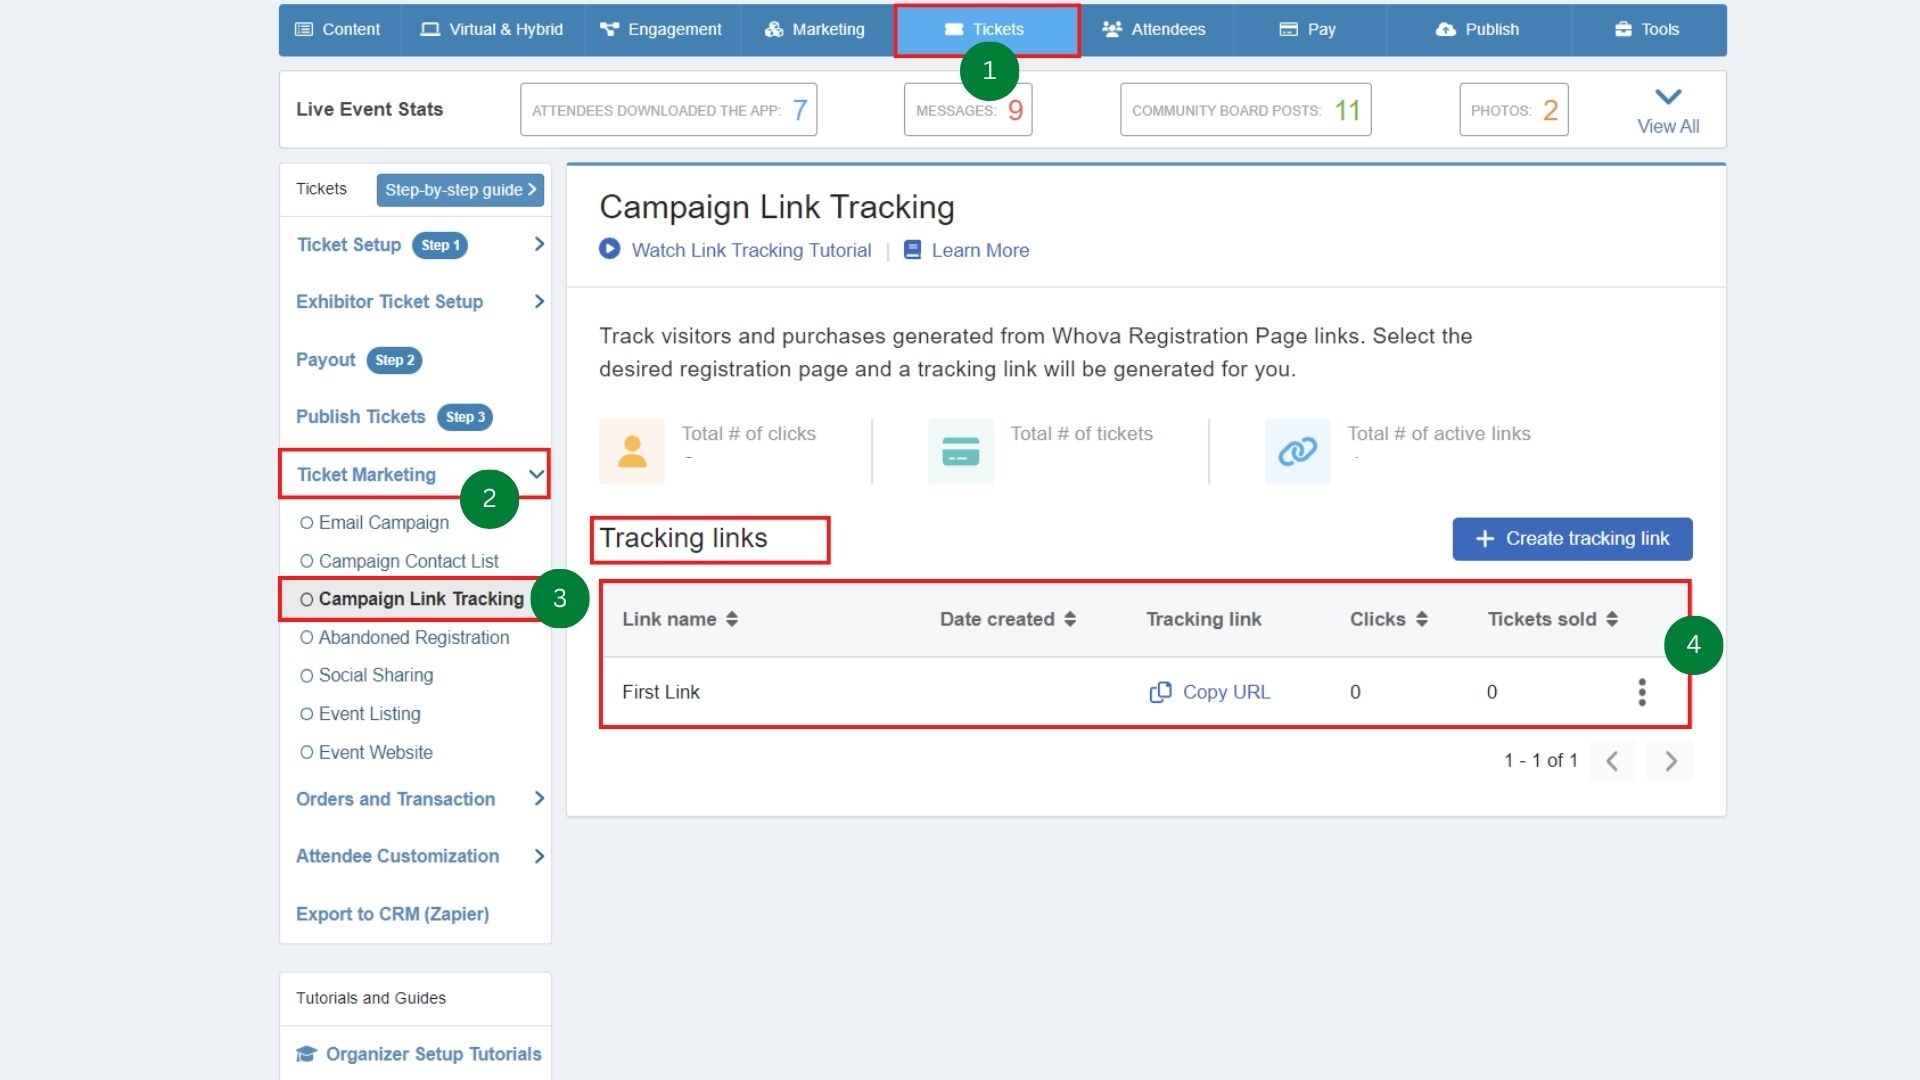
Task: Select the Email Campaign option
Action: (383, 522)
